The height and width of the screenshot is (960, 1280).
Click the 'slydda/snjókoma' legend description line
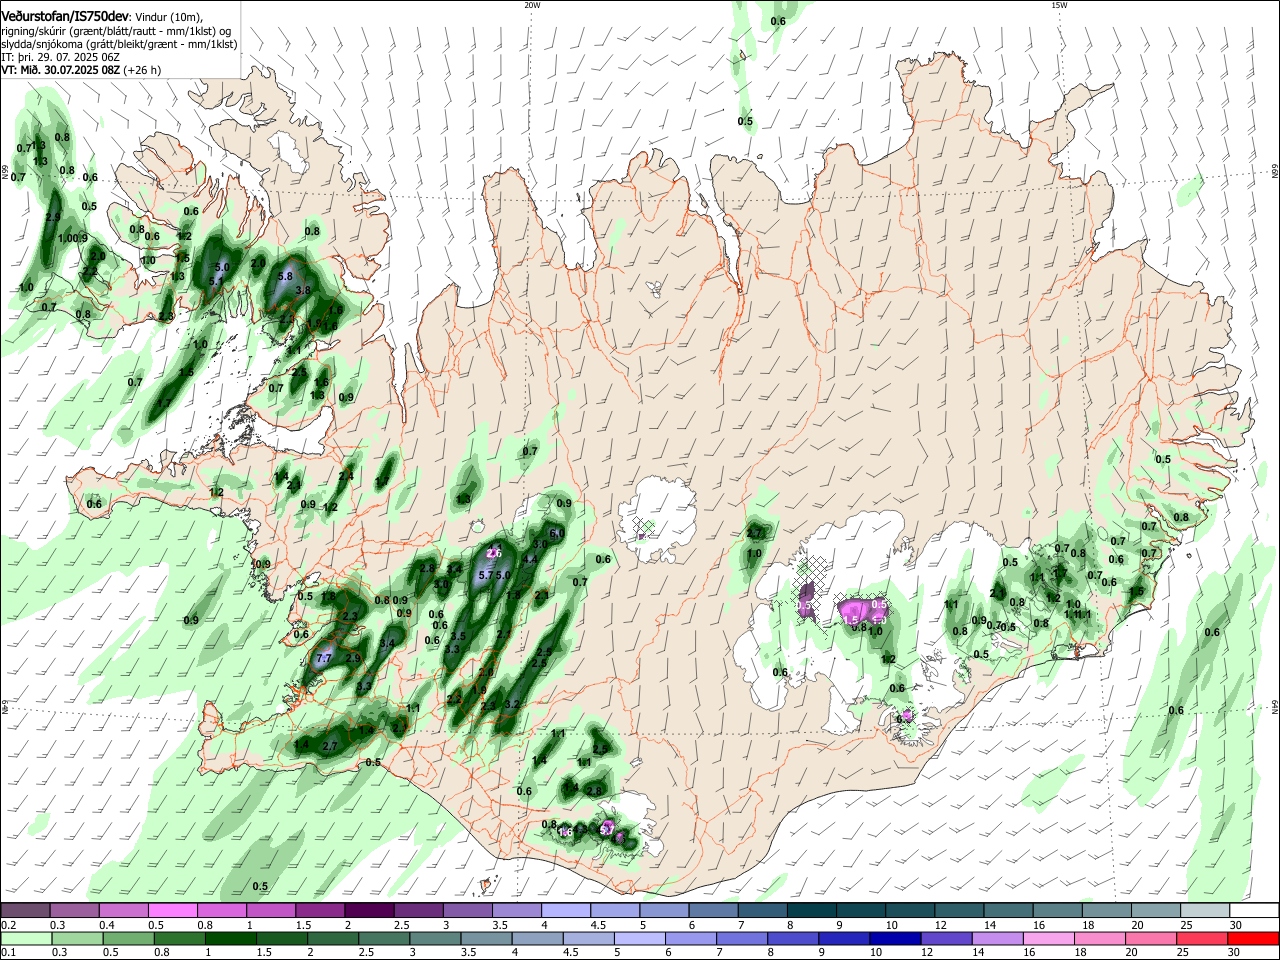[119, 44]
